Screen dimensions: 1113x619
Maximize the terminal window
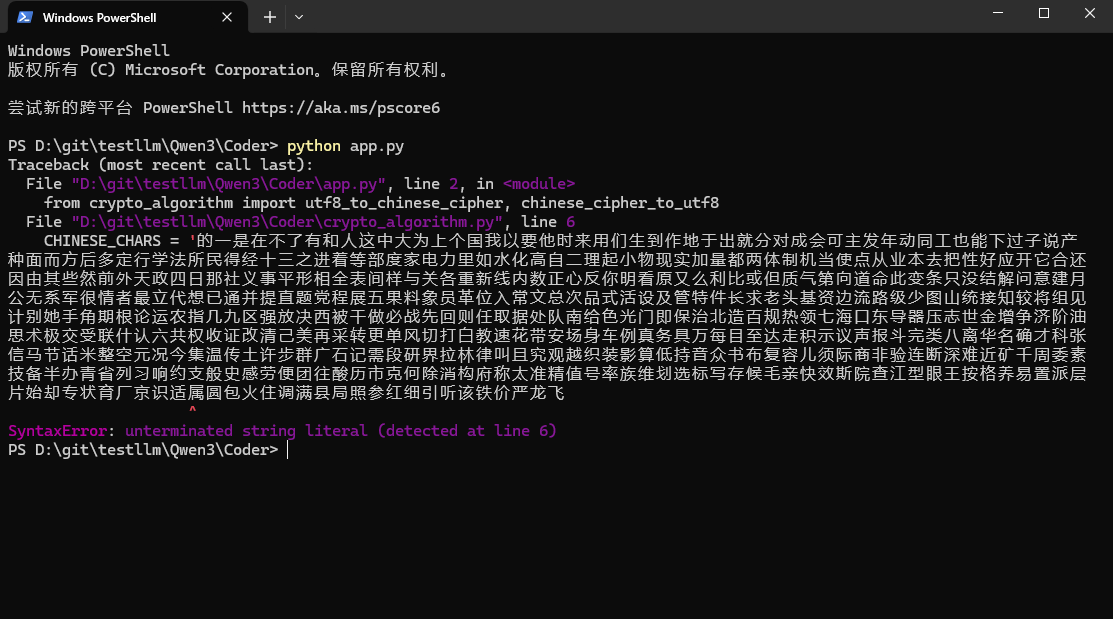click(x=1044, y=13)
